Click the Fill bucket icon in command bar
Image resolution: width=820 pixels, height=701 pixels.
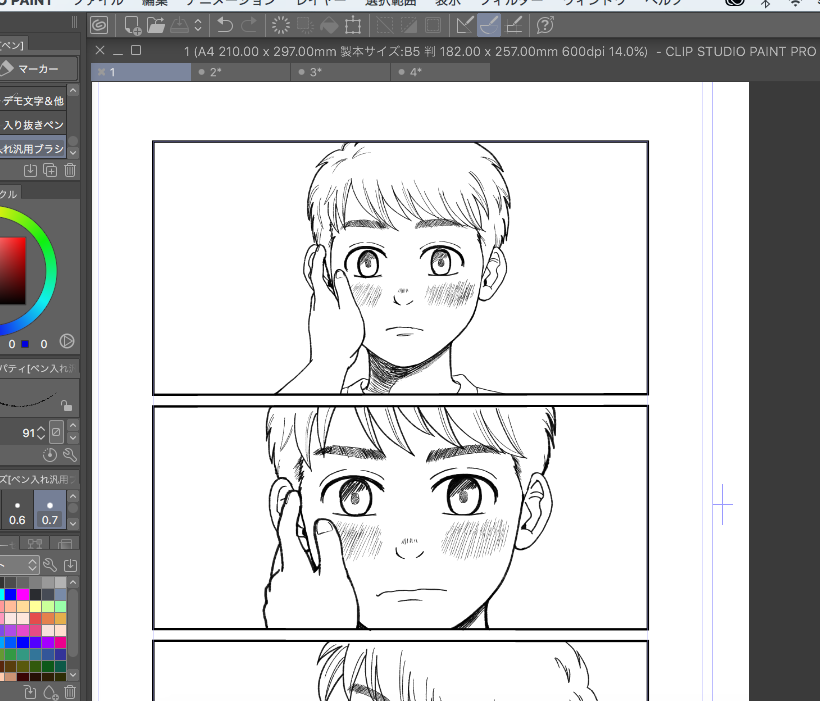pyautogui.click(x=329, y=25)
